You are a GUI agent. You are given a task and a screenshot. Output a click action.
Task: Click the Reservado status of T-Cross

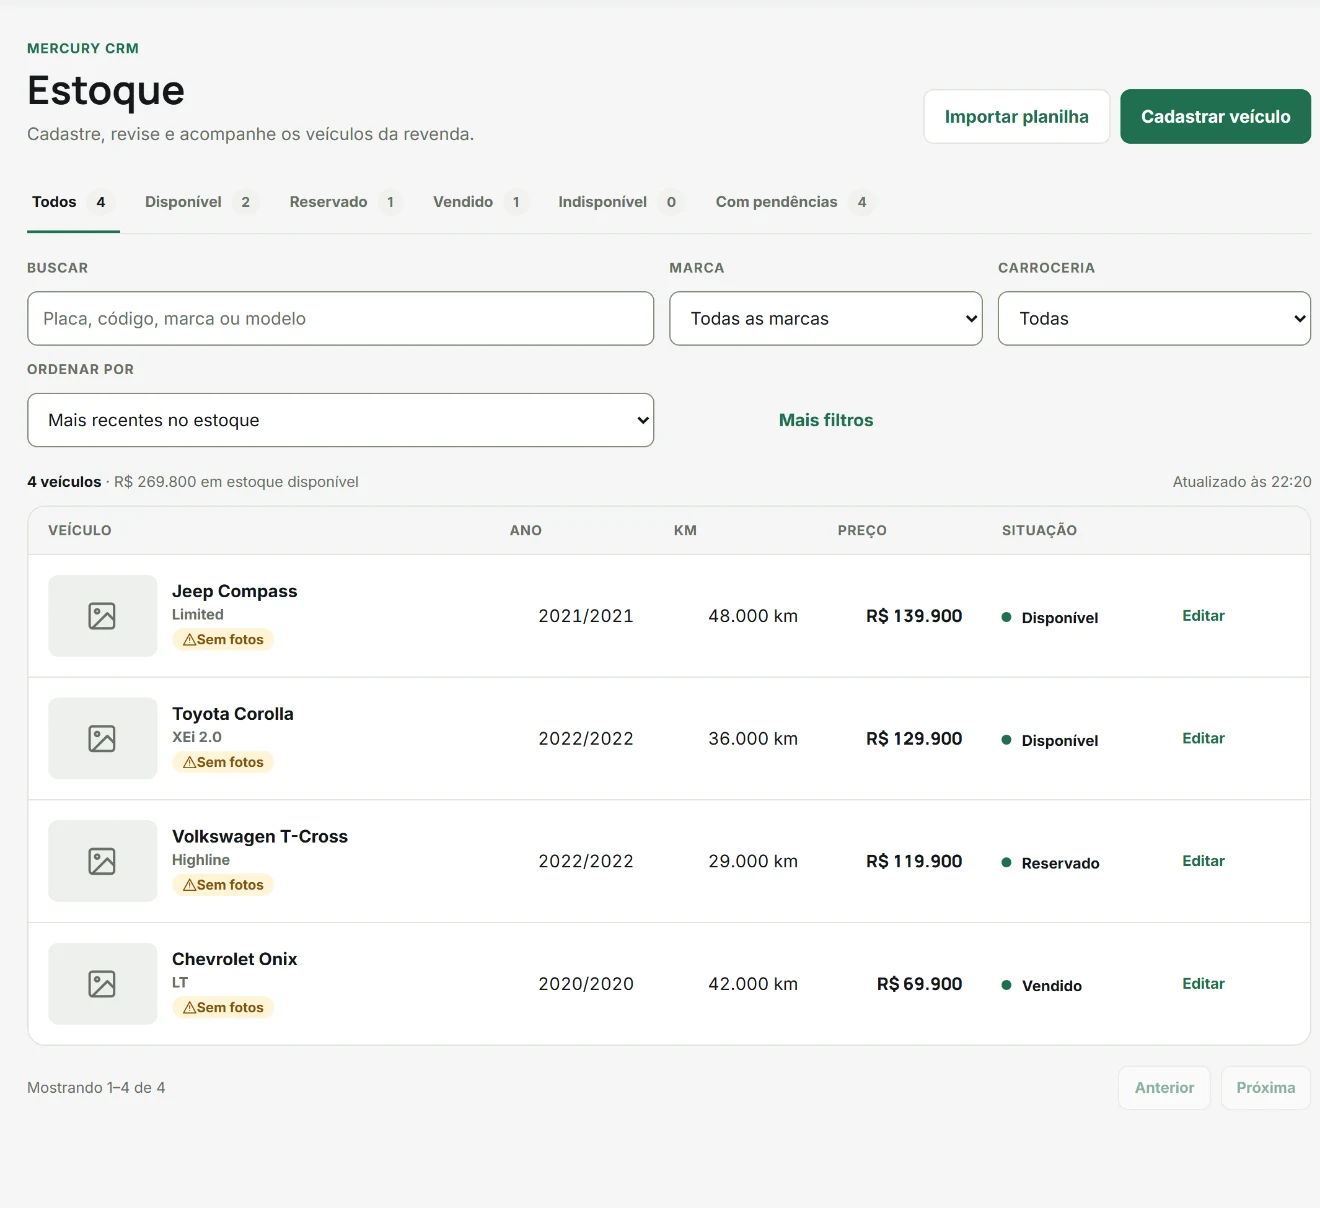(x=1051, y=863)
